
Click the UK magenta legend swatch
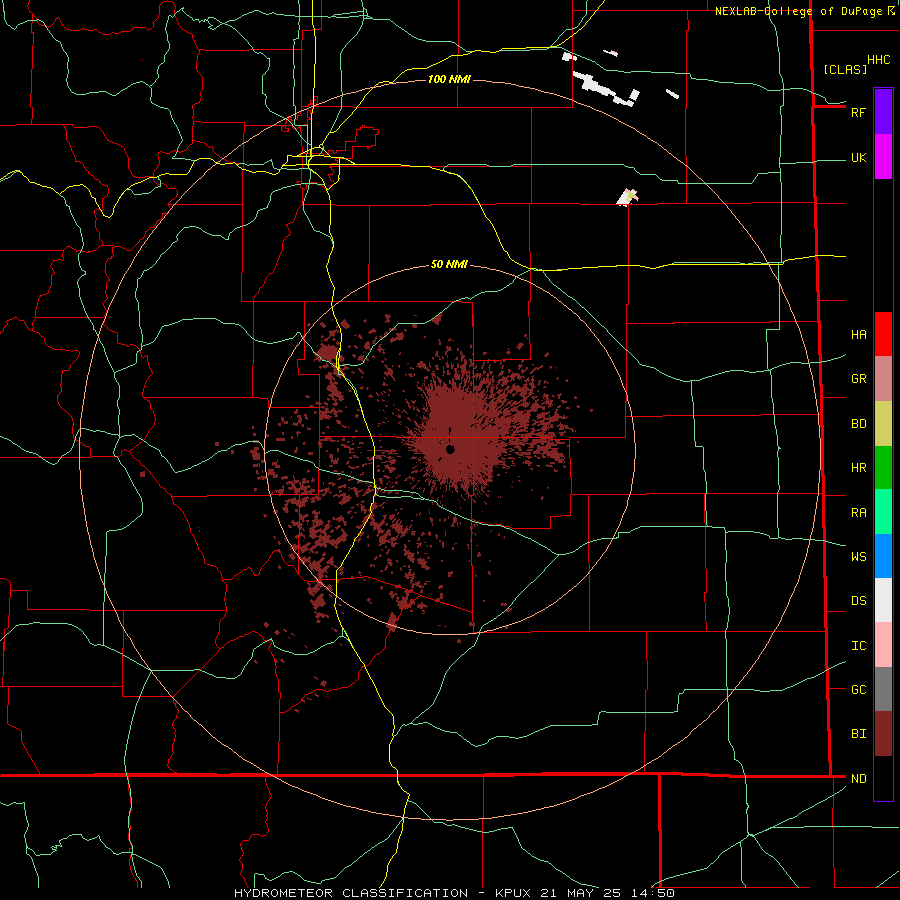click(883, 157)
